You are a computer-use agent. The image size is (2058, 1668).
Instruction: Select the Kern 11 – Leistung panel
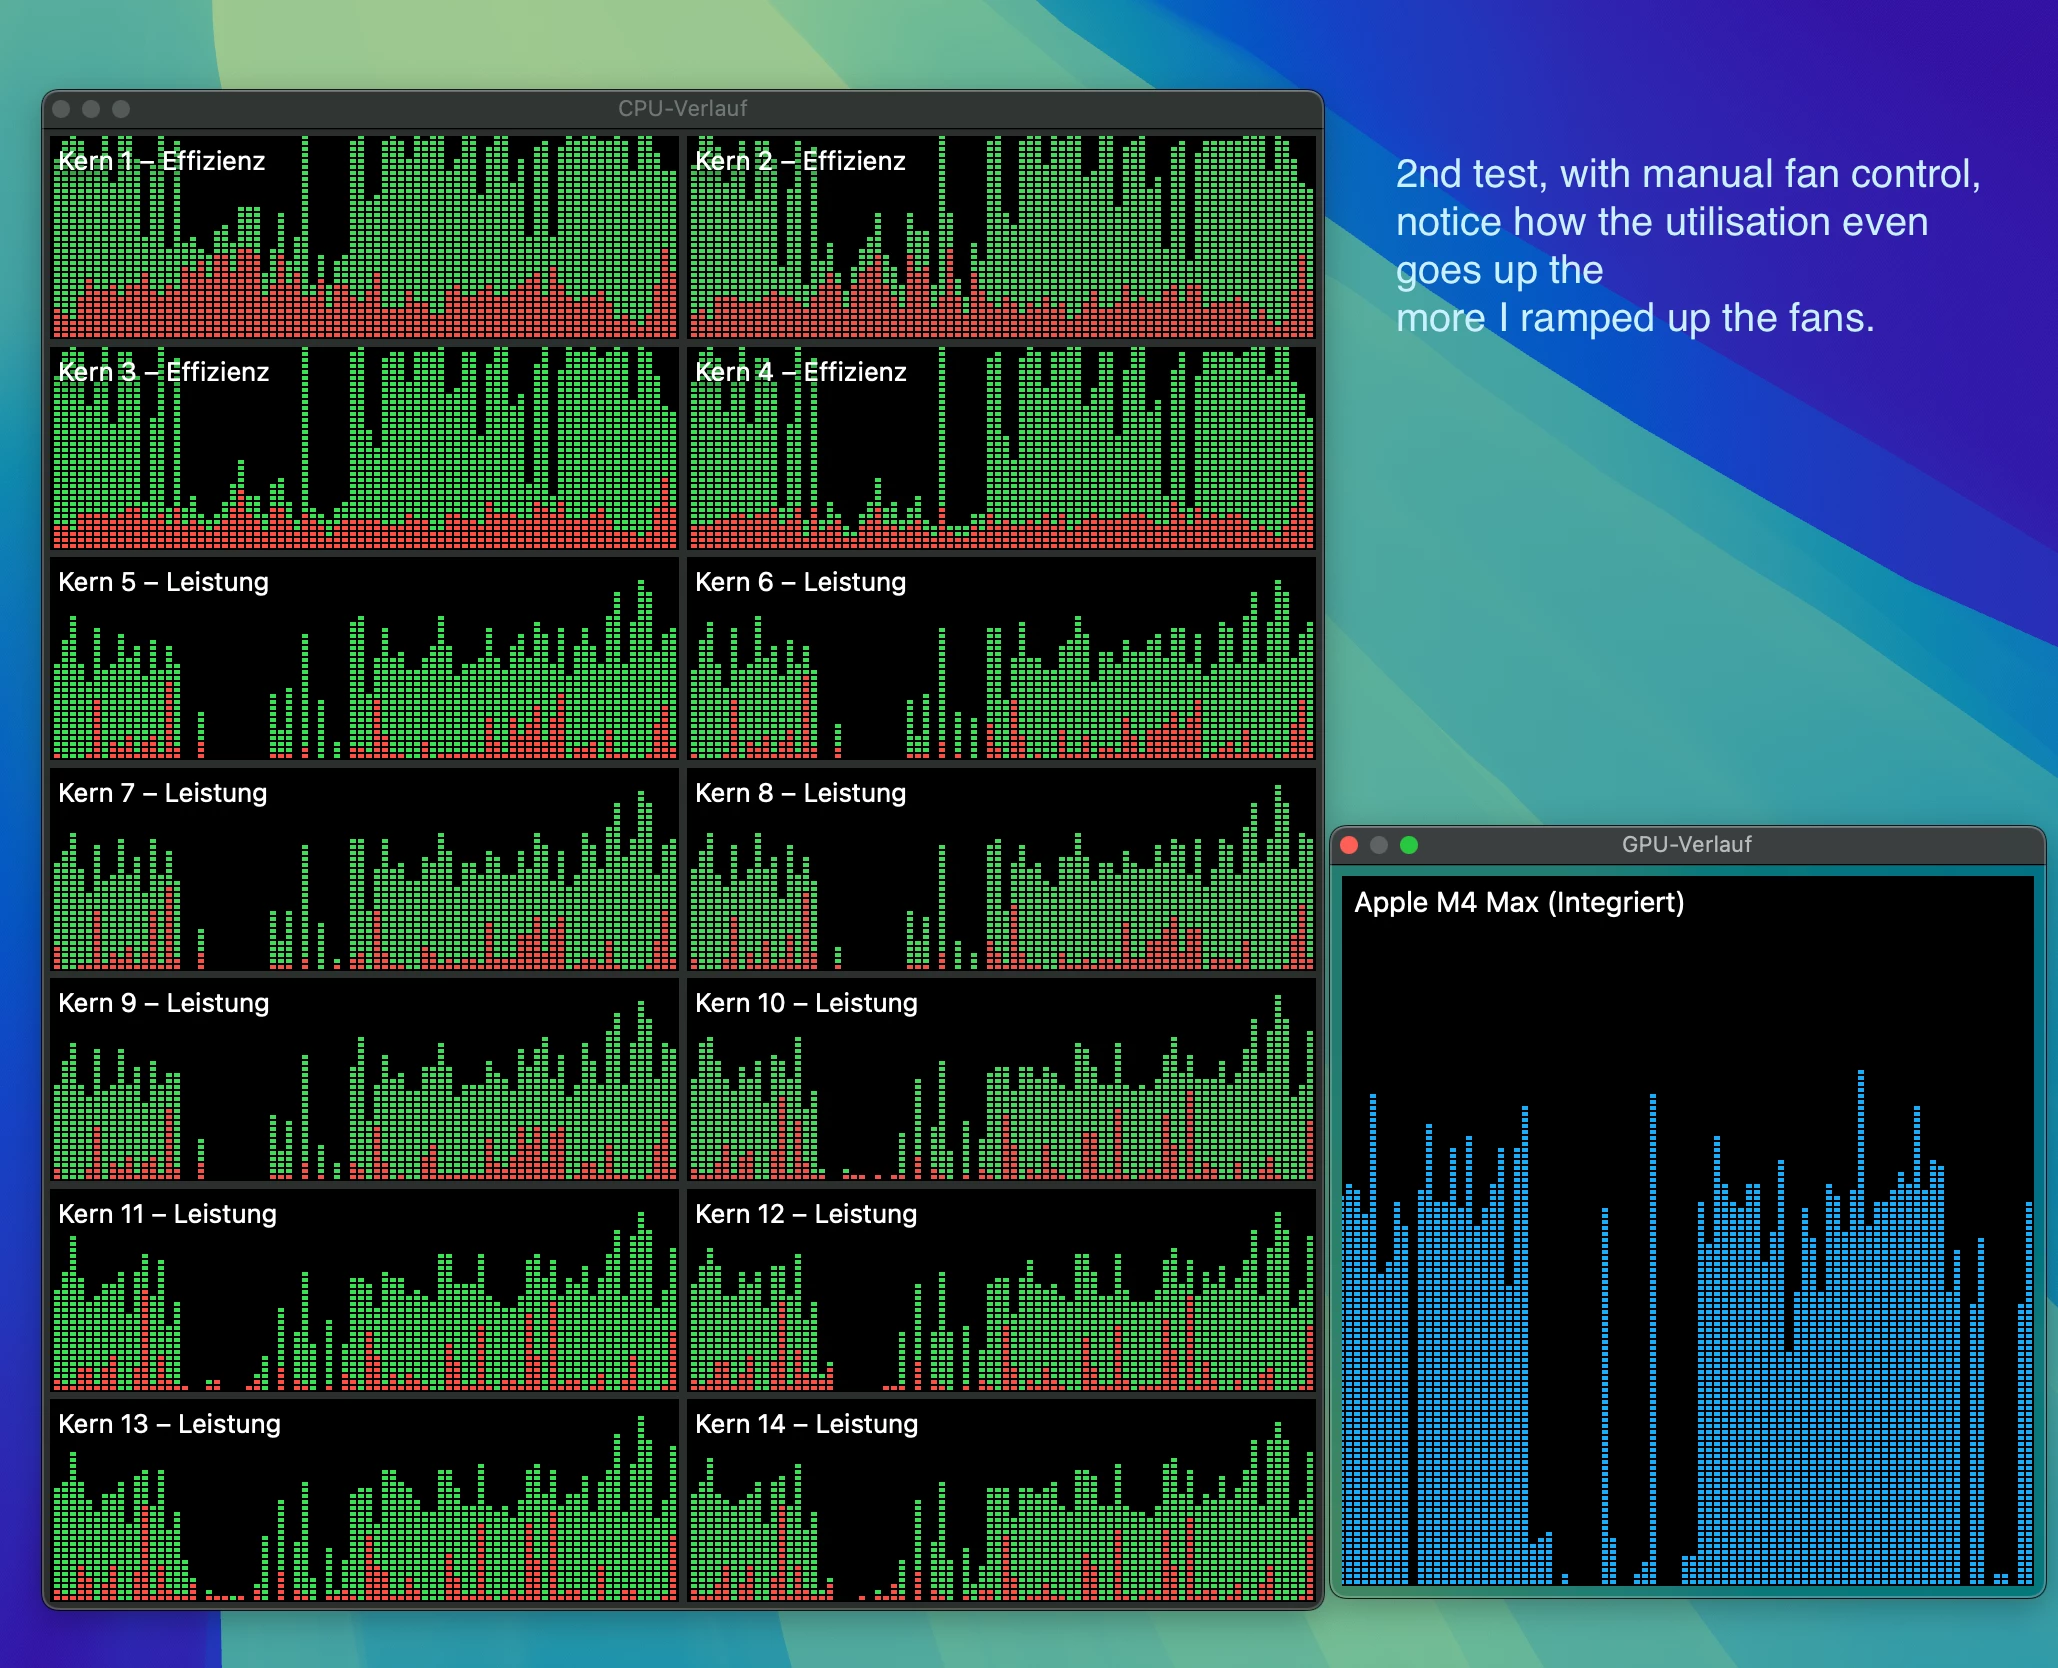[x=364, y=1290]
